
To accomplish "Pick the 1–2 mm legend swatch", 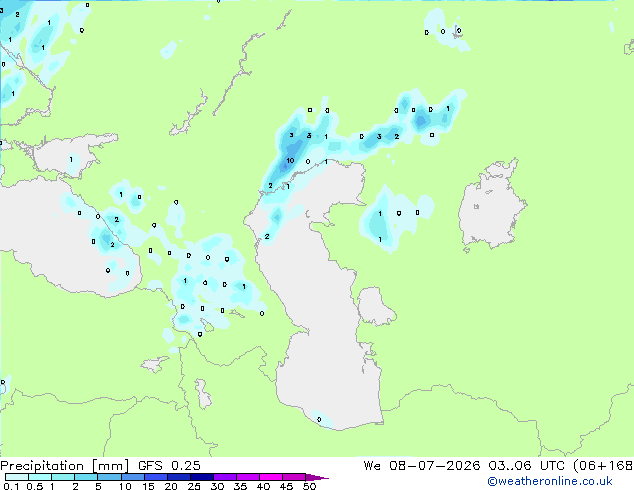I will tap(63, 477).
